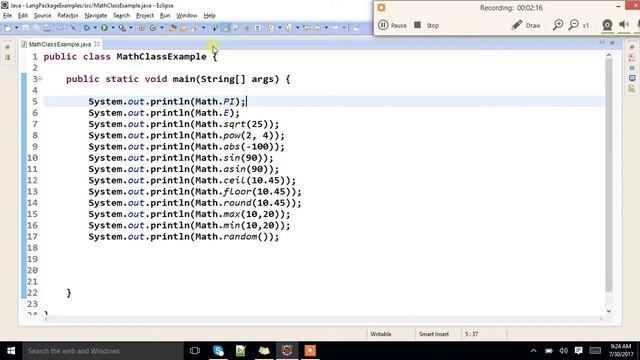Click the editor scroll up arrow
This screenshot has width=640, height=360.
tap(609, 55)
